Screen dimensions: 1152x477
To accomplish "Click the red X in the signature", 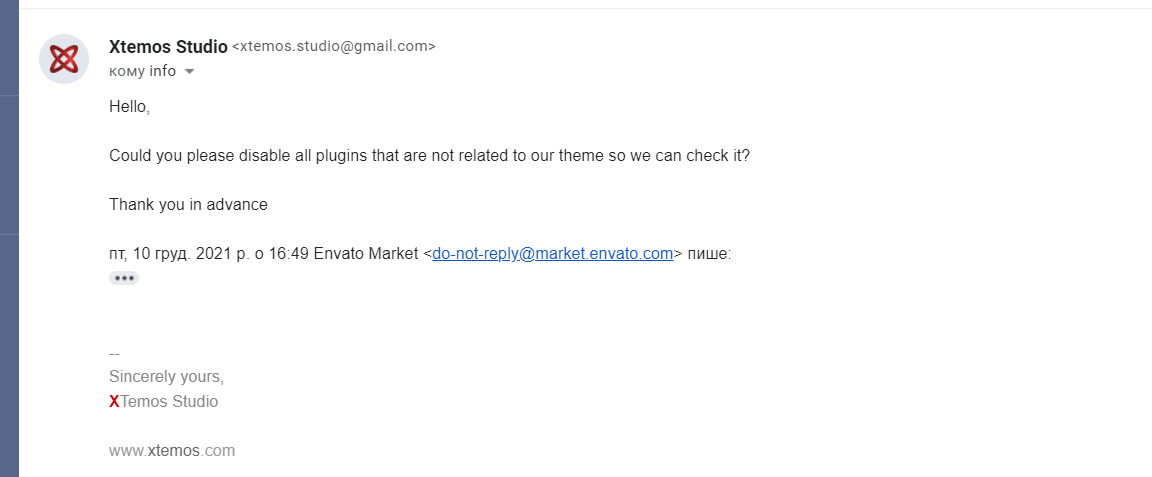I will [114, 402].
